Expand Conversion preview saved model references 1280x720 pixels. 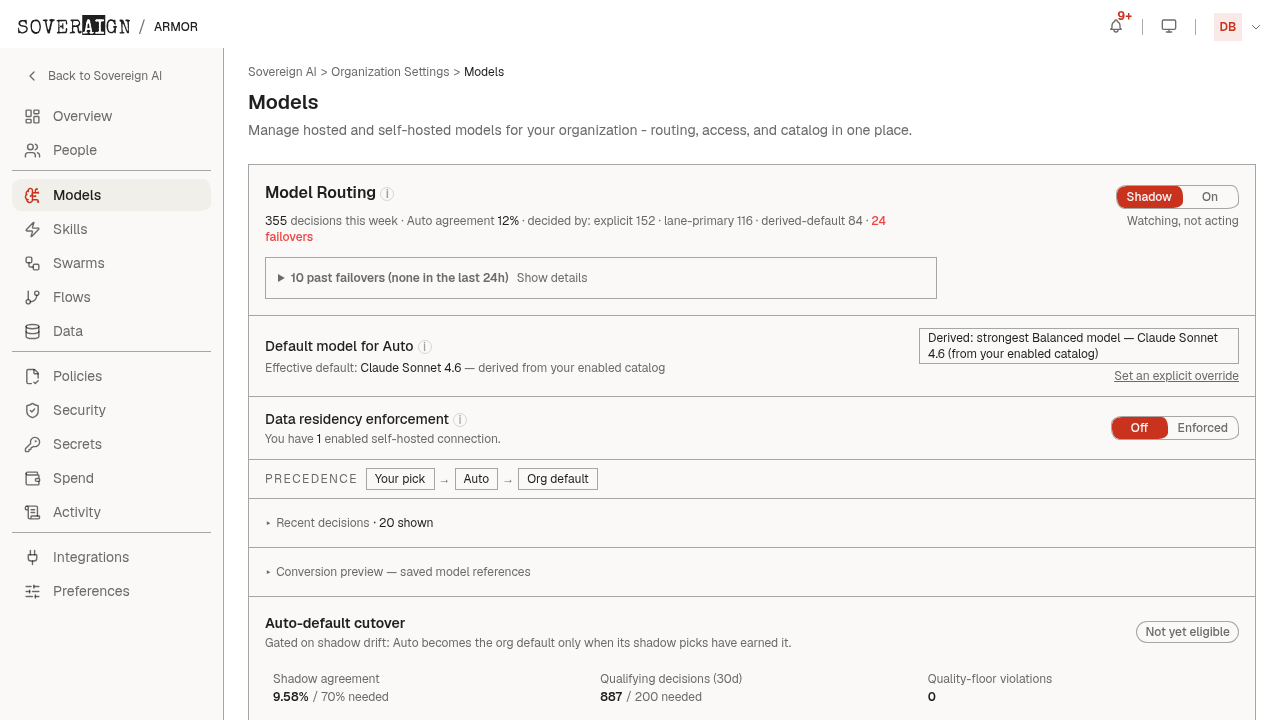click(398, 572)
